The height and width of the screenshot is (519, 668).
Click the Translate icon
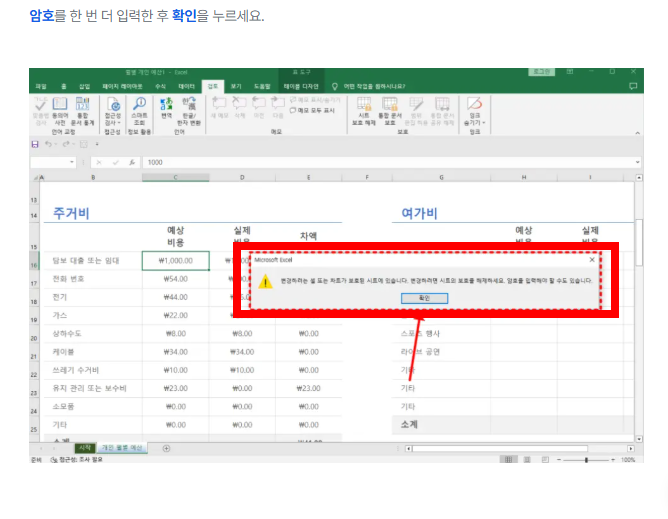point(166,104)
